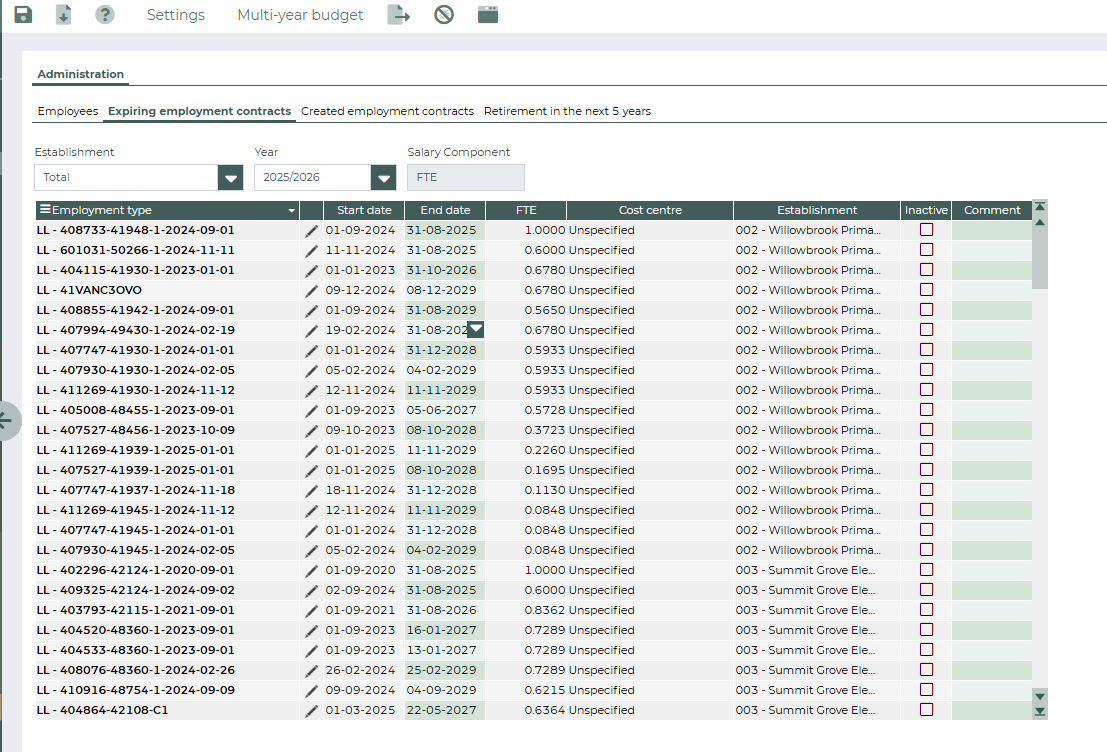Open the Establishment dropdown showing Total
Image resolution: width=1107 pixels, height=752 pixels.
(230, 177)
